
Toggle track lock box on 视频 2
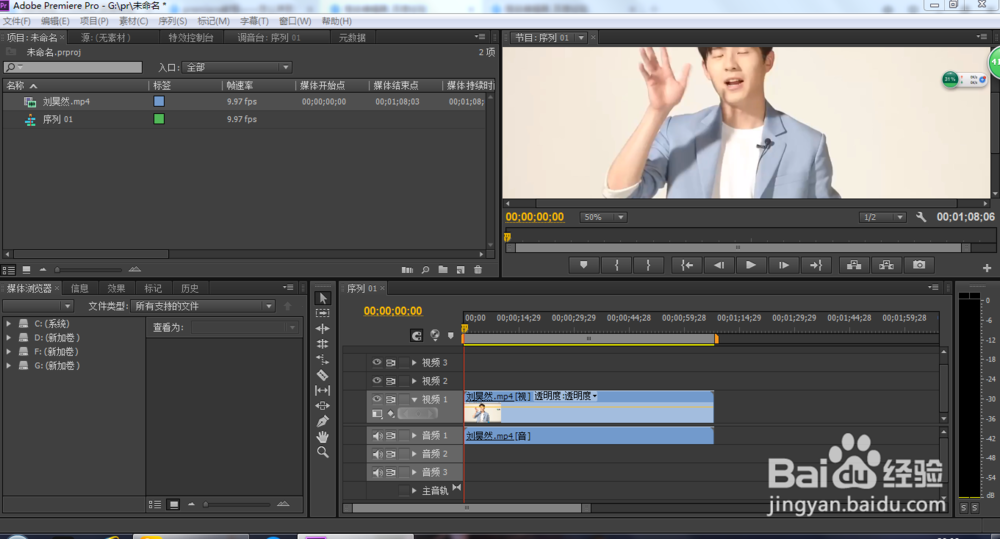[x=404, y=381]
